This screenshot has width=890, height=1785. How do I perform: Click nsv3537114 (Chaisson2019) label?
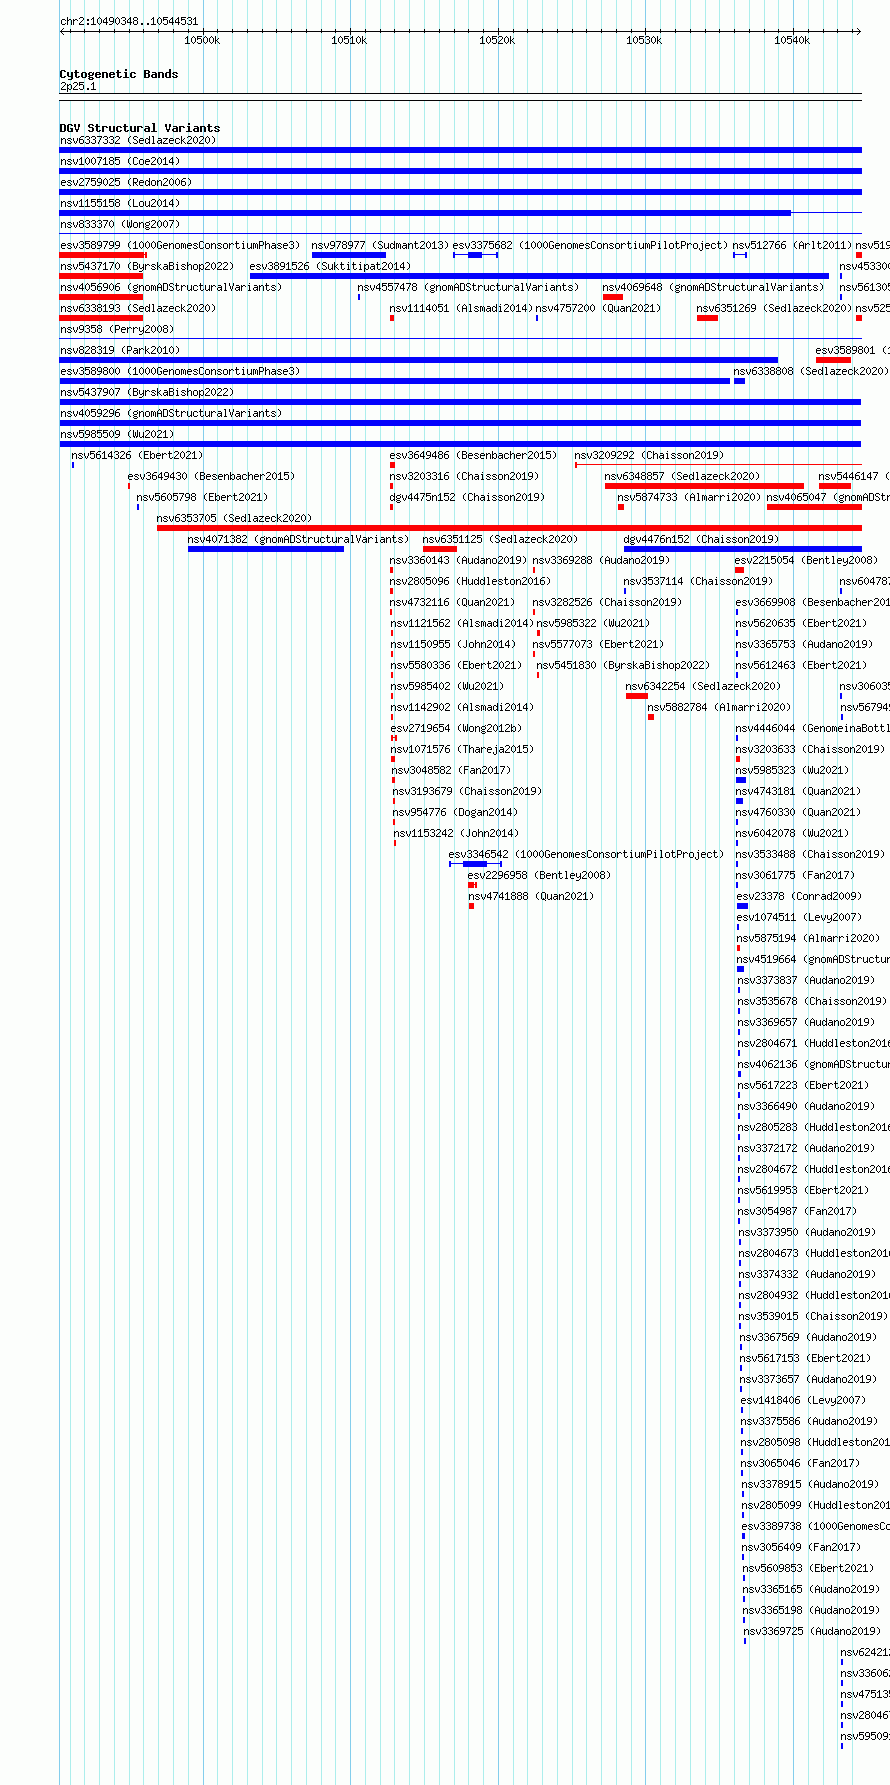click(x=698, y=582)
